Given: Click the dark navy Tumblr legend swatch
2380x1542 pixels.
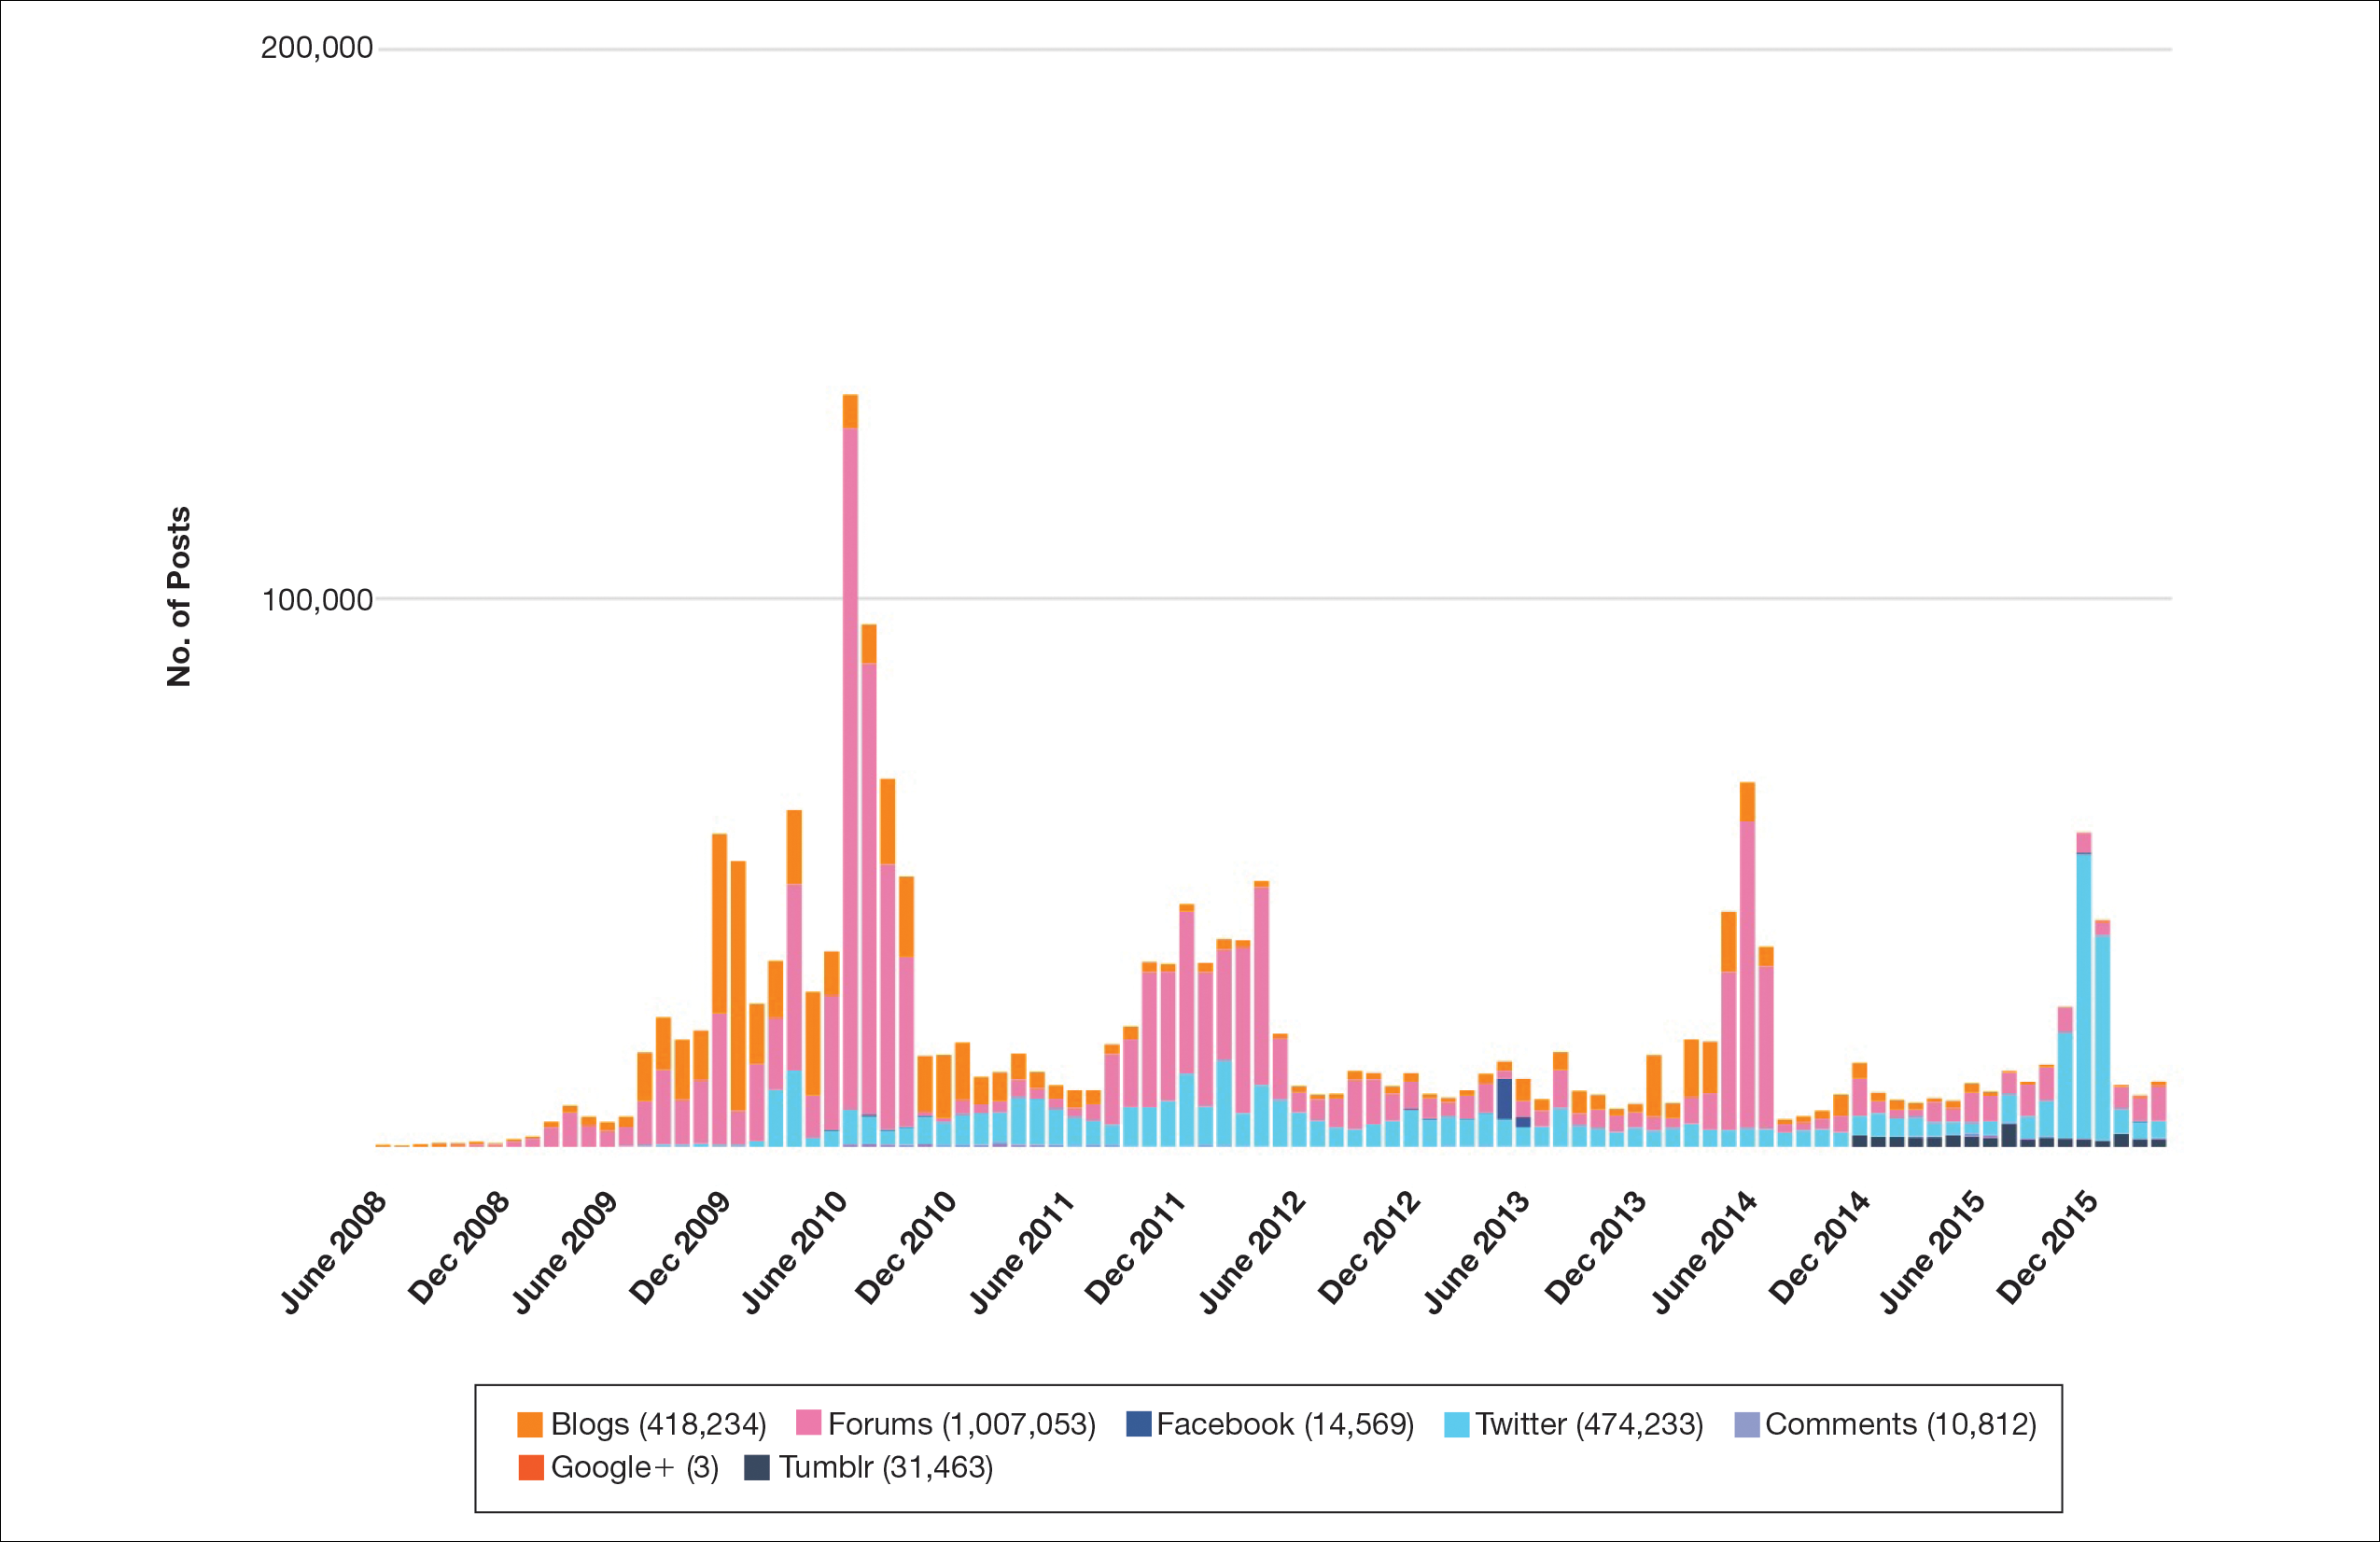Looking at the screenshot, I should pos(757,1467).
